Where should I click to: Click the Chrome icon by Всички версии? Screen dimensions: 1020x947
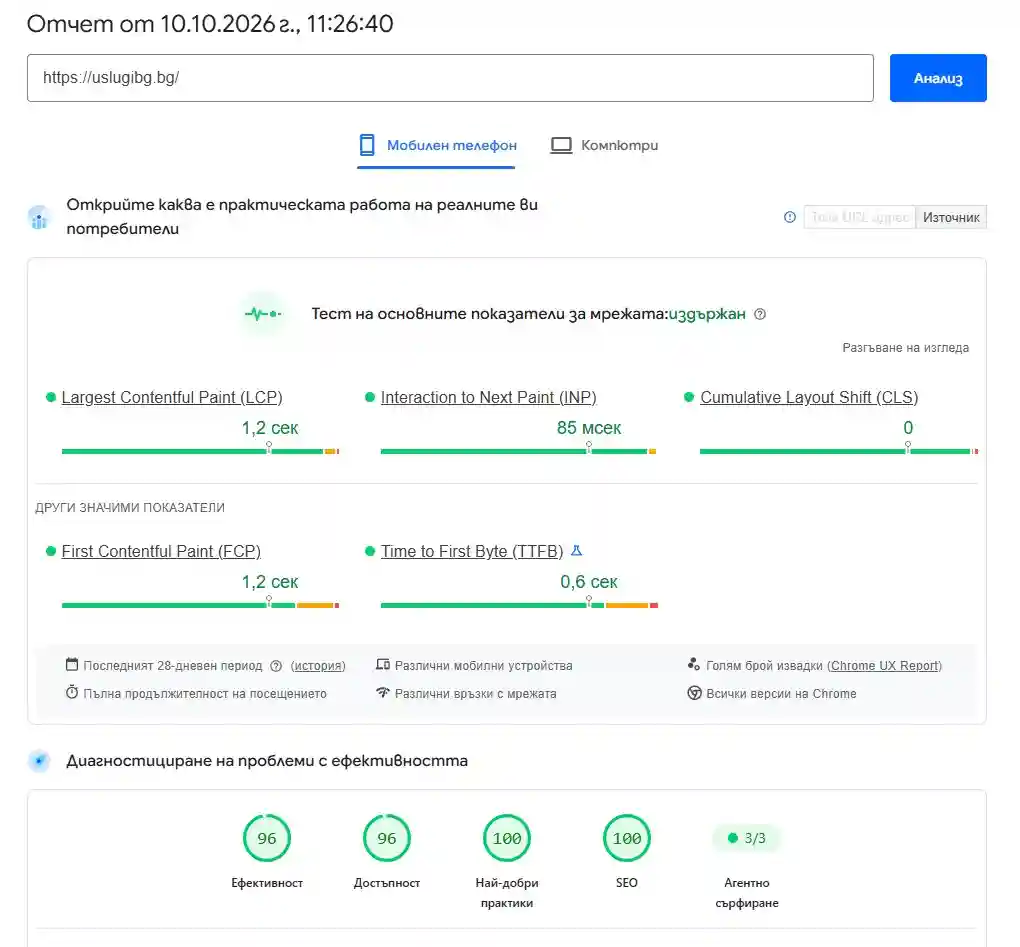[694, 693]
